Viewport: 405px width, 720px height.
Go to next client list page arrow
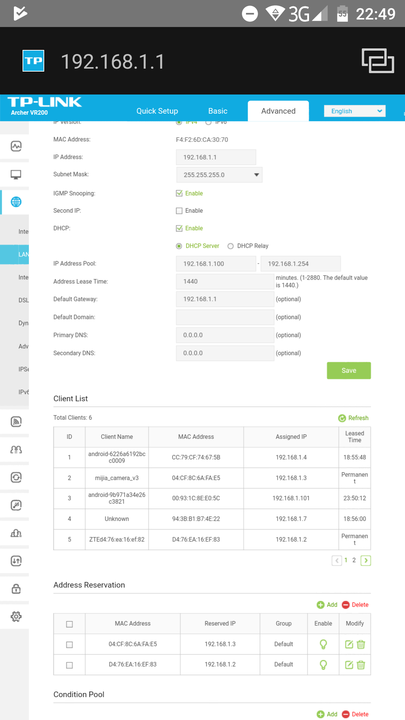pos(366,560)
